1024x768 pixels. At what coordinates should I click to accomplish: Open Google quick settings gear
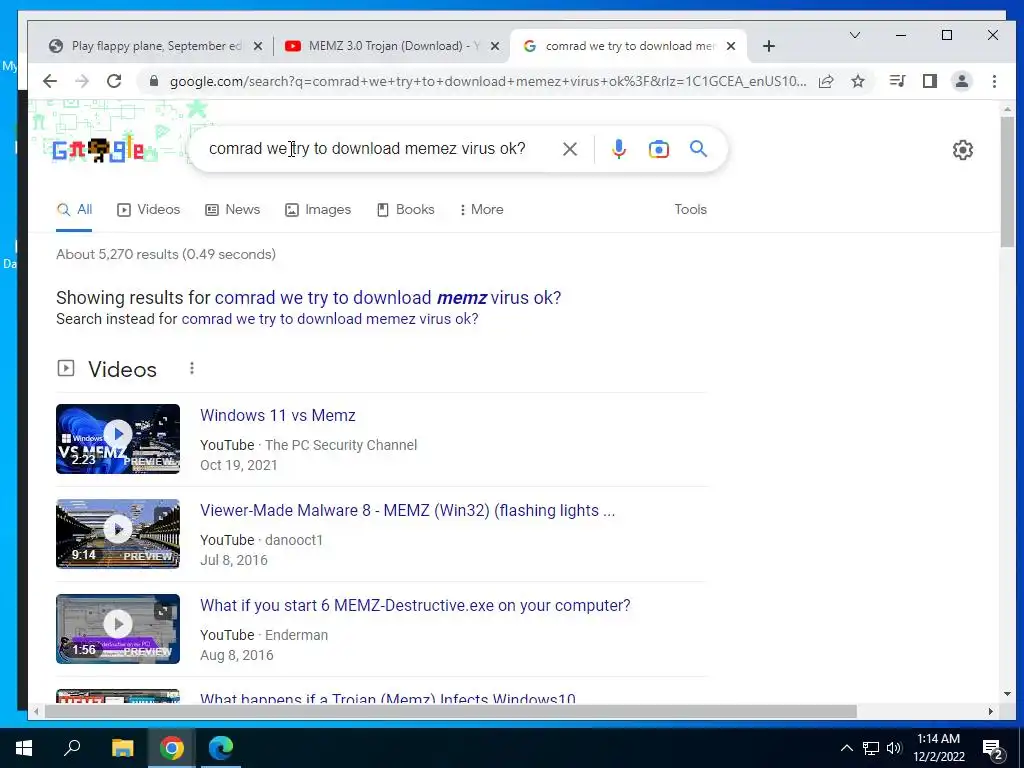[x=962, y=150]
